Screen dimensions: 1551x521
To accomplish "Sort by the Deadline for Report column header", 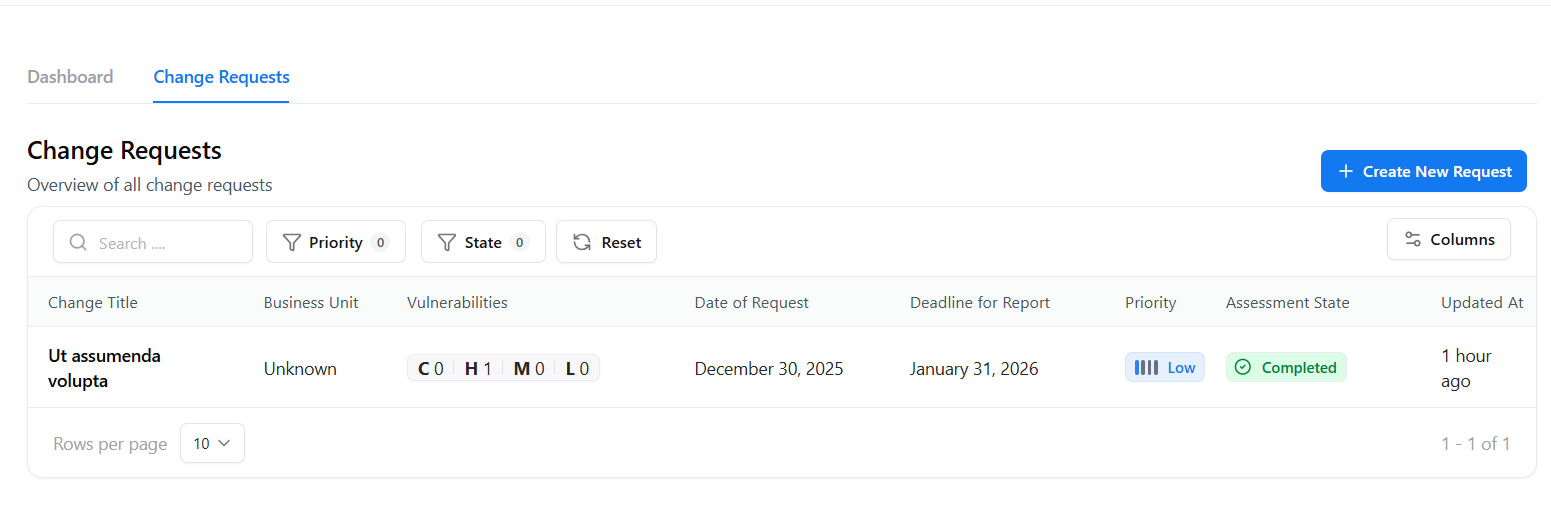I will click(x=979, y=303).
